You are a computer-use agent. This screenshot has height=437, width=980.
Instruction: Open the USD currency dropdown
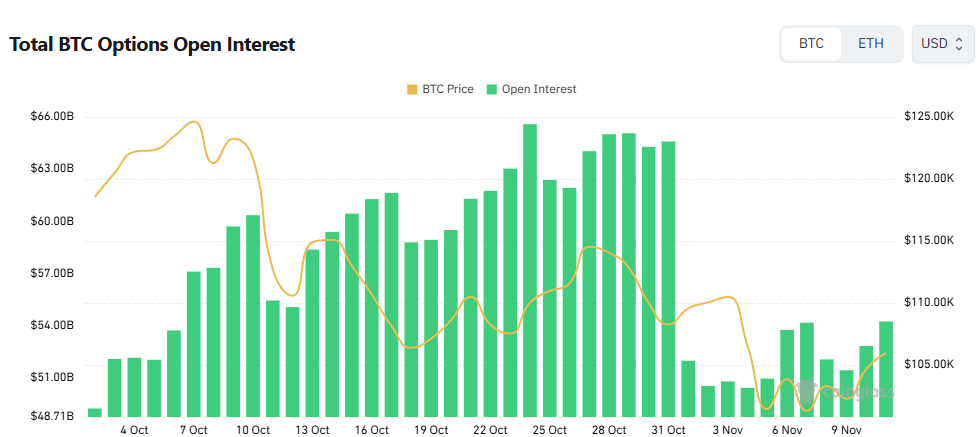pyautogui.click(x=942, y=44)
